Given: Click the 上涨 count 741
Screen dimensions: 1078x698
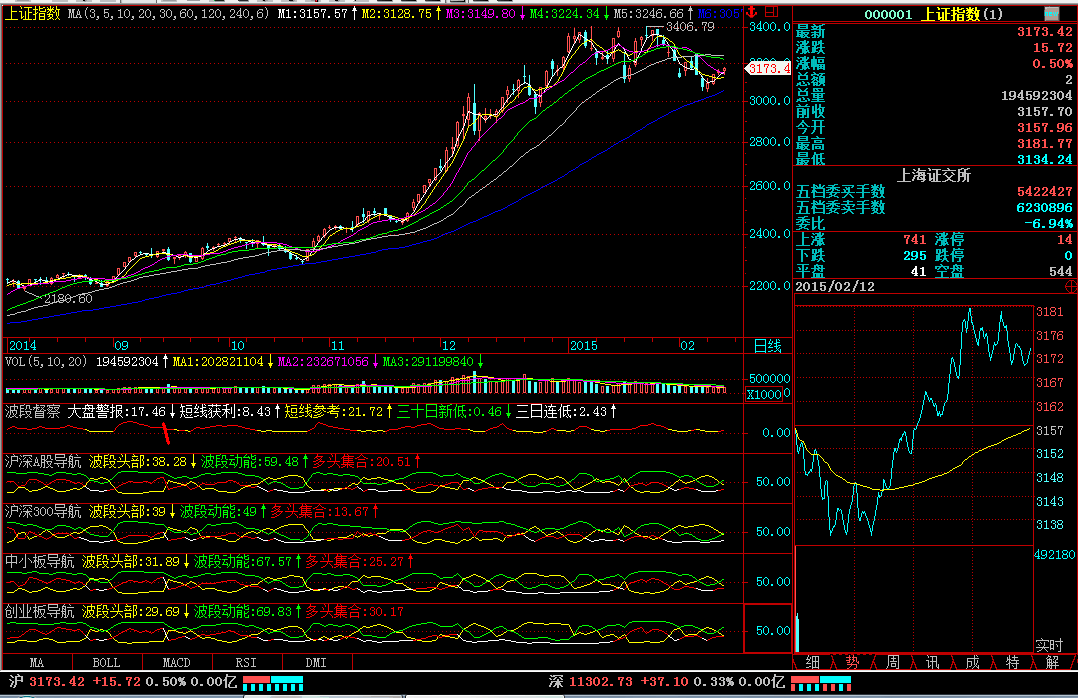Looking at the screenshot, I should (914, 239).
